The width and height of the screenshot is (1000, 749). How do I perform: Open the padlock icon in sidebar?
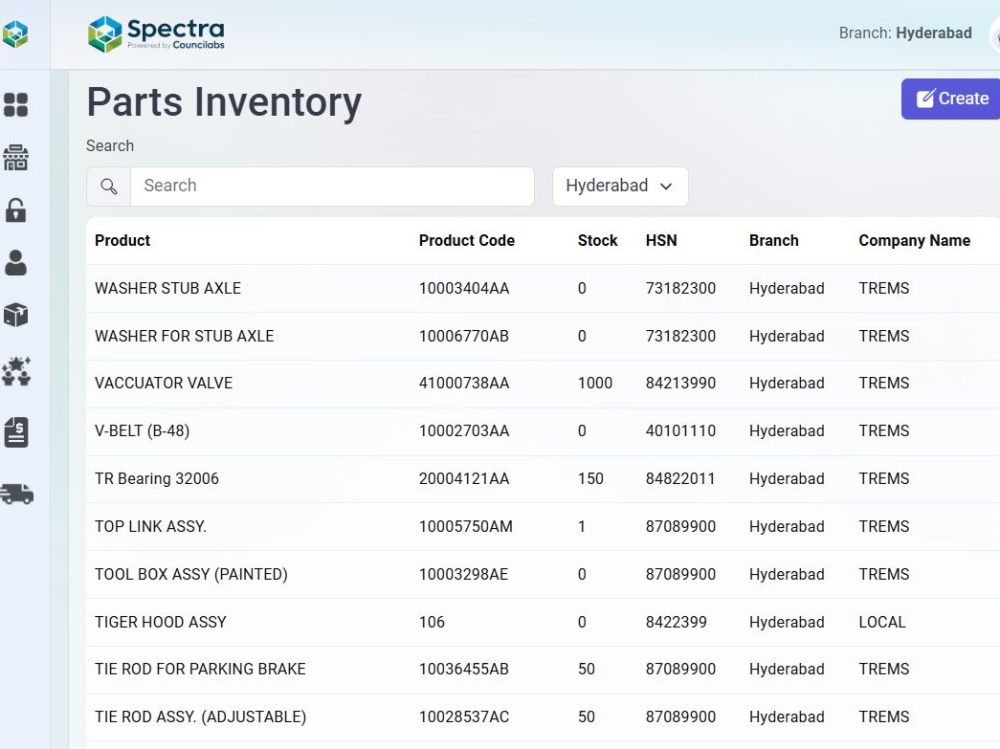pyautogui.click(x=16, y=210)
